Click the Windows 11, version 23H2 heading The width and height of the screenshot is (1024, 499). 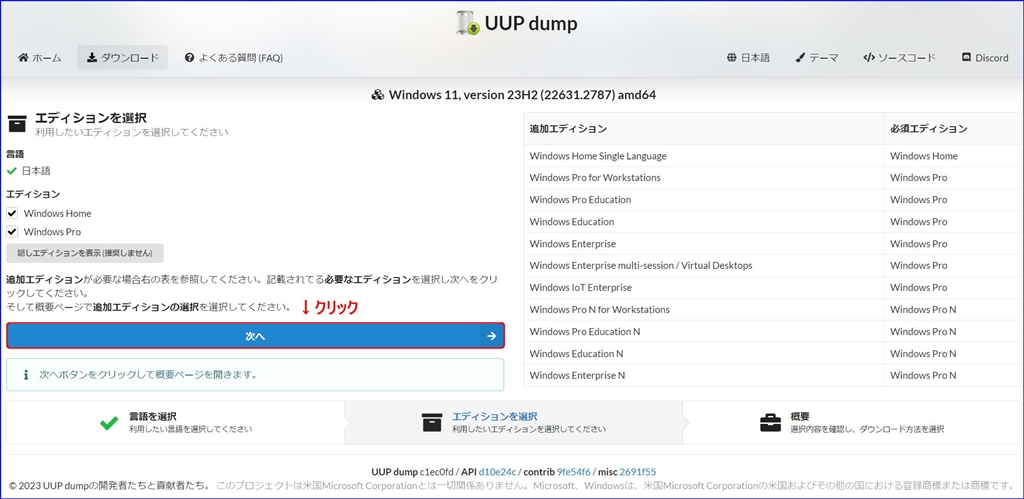pos(522,95)
